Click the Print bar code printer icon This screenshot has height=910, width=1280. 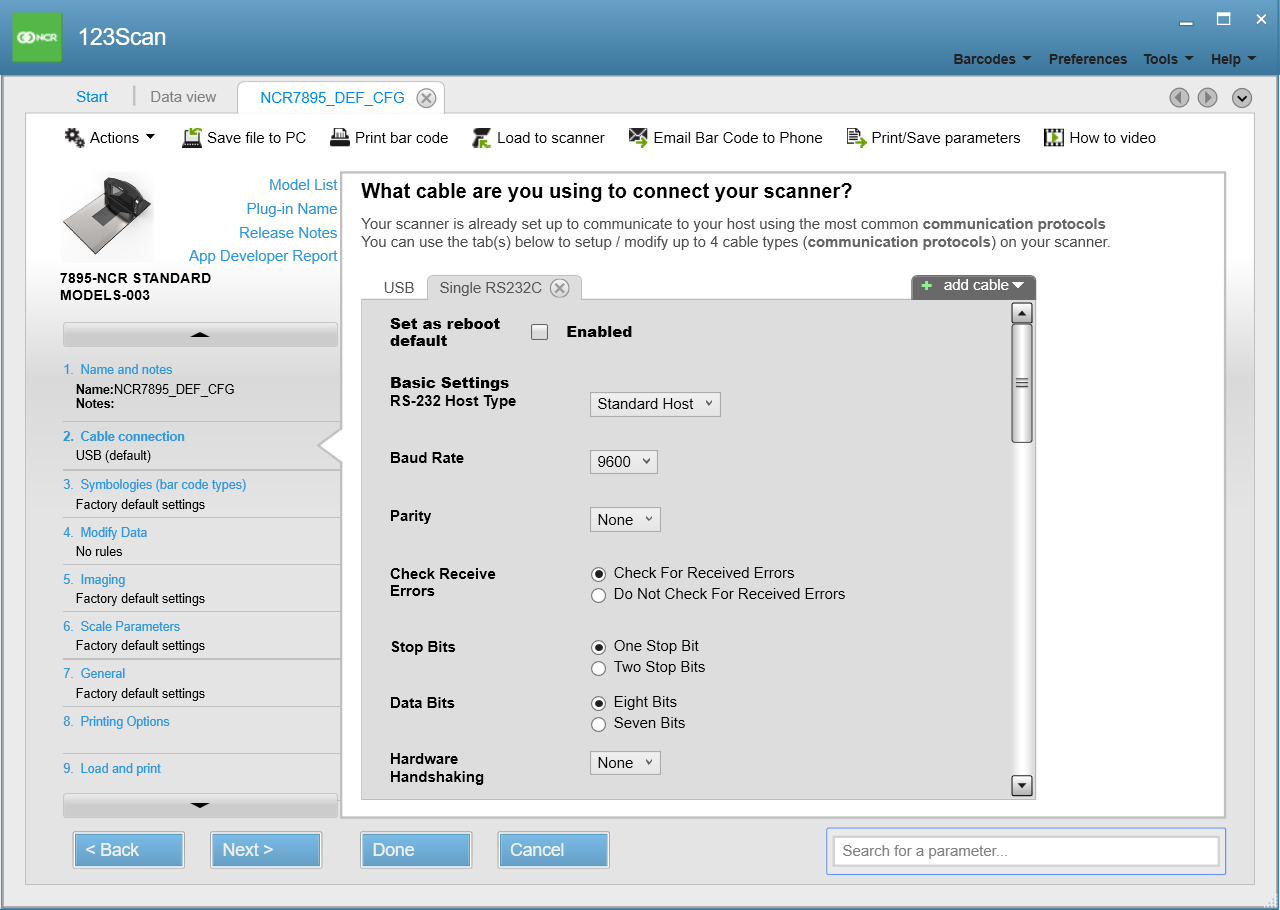340,137
